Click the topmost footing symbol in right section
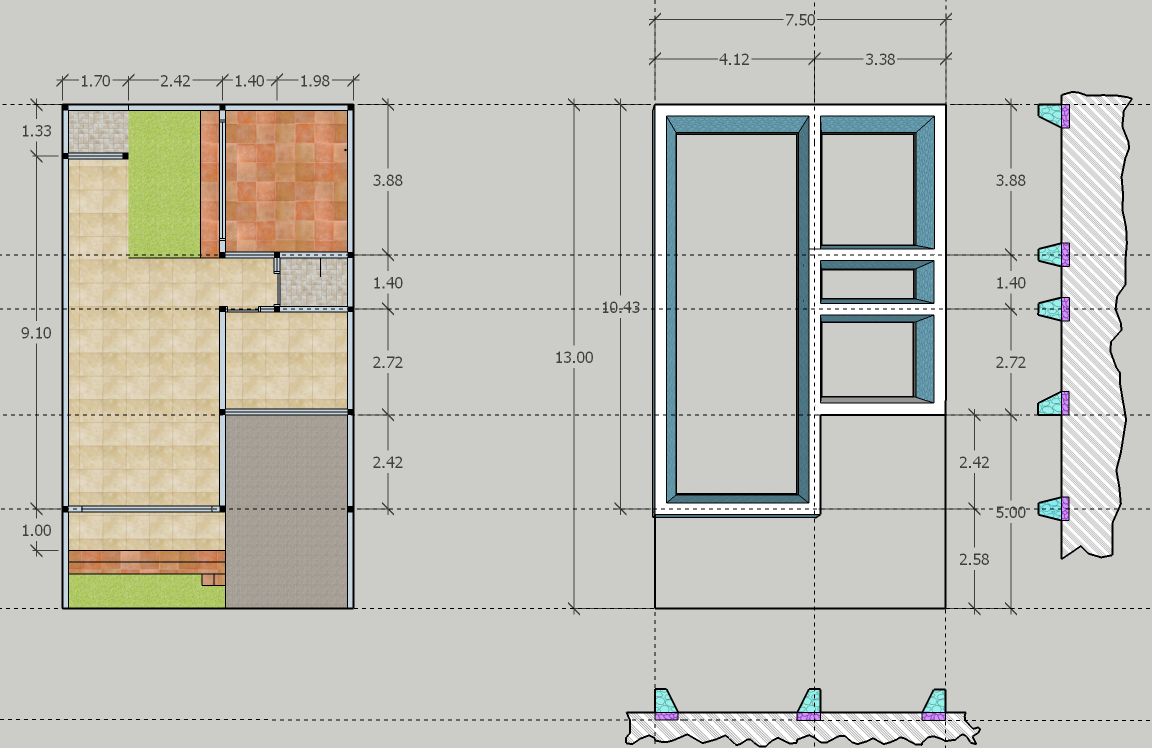This screenshot has width=1152, height=748. tap(1055, 115)
